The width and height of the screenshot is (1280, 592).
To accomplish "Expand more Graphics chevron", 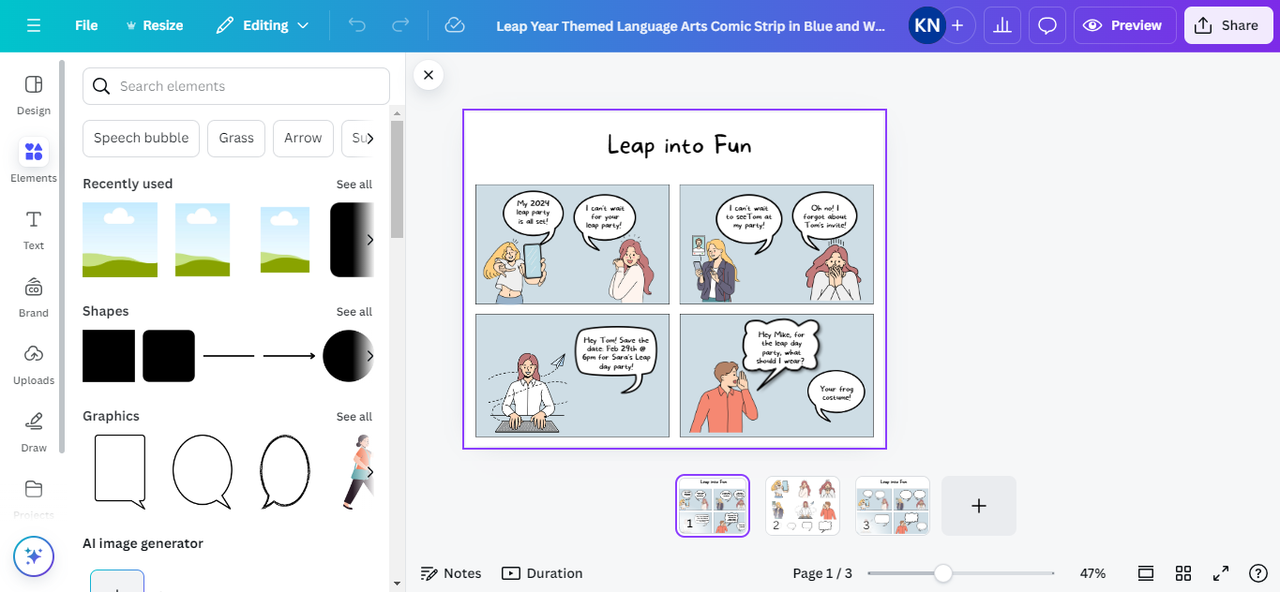I will coord(369,471).
